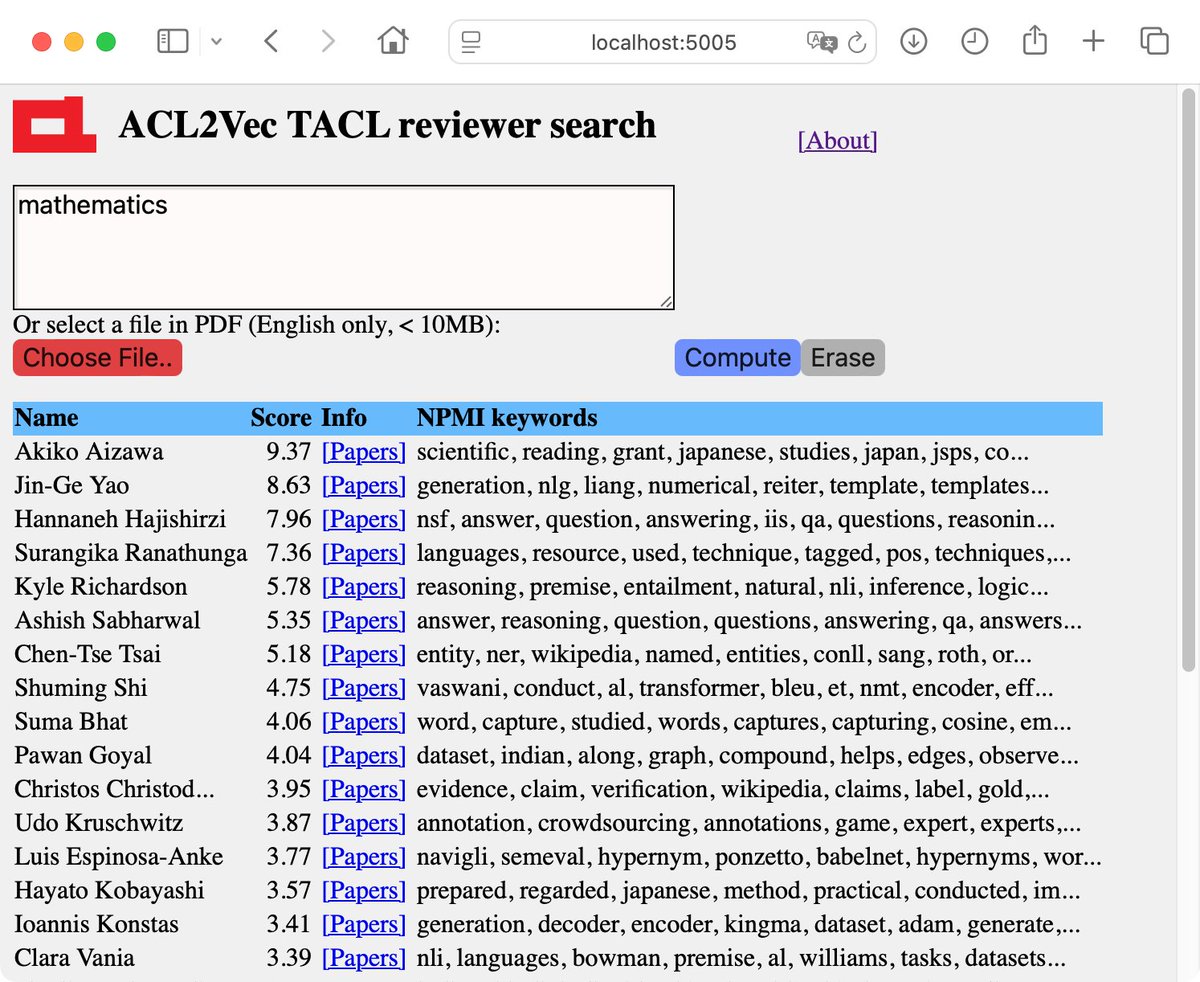
Task: Open history with the clock icon
Action: (974, 41)
